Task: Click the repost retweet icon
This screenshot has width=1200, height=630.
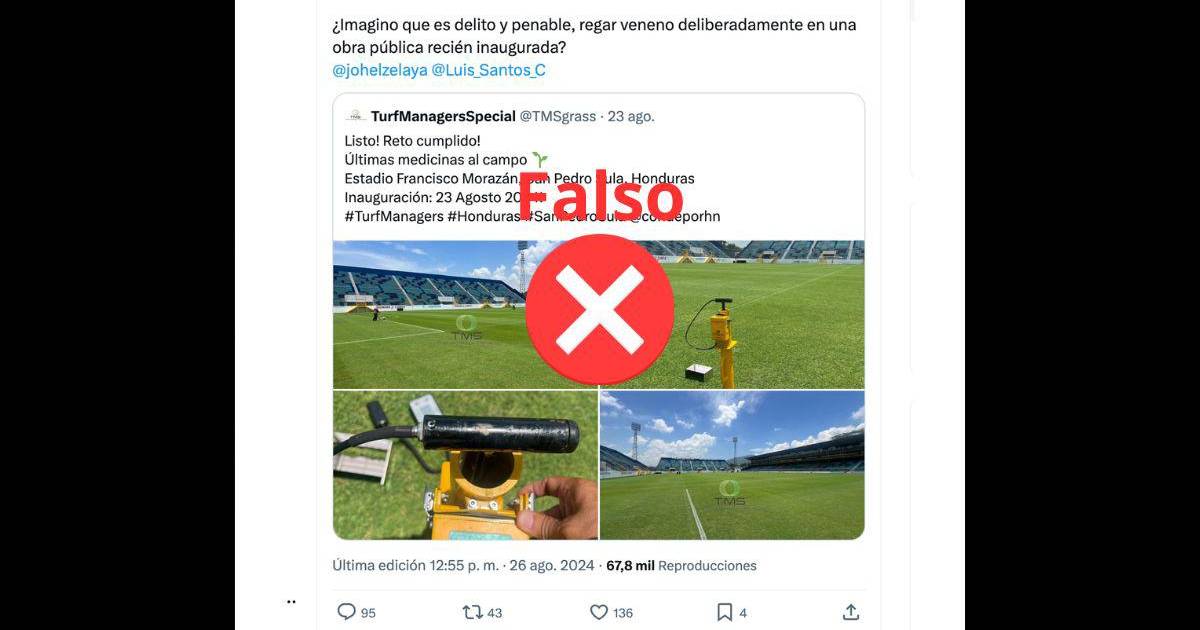Action: tap(472, 612)
